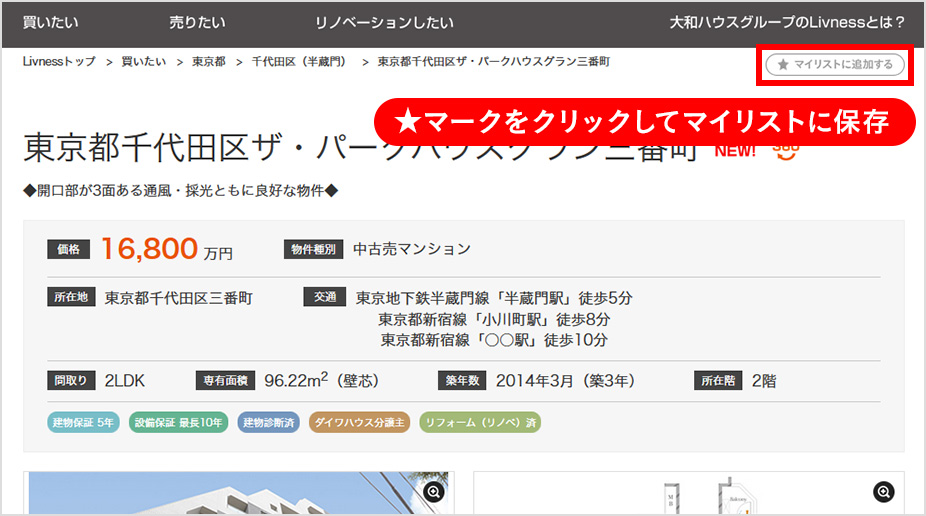The height and width of the screenshot is (516, 926).
Task: Click the 2階 floor value
Action: 764,381
